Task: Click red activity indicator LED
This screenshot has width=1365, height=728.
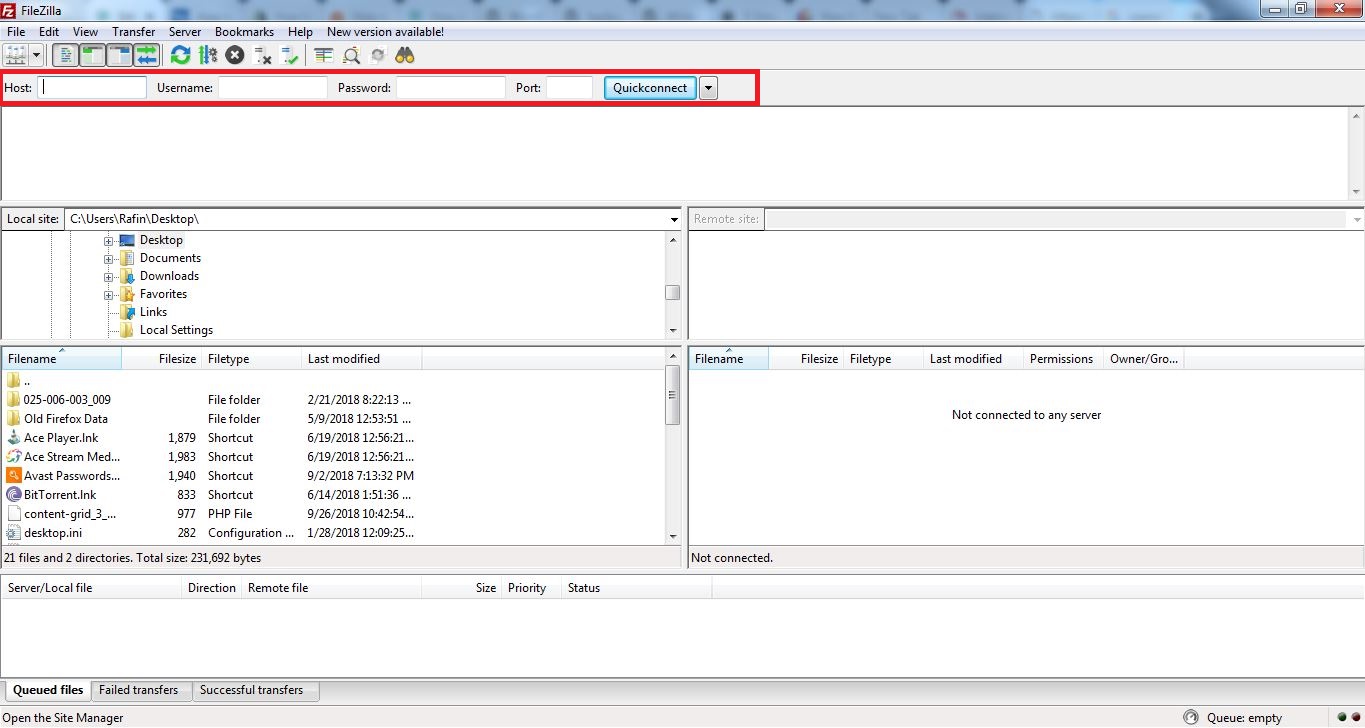Action: [x=1355, y=717]
